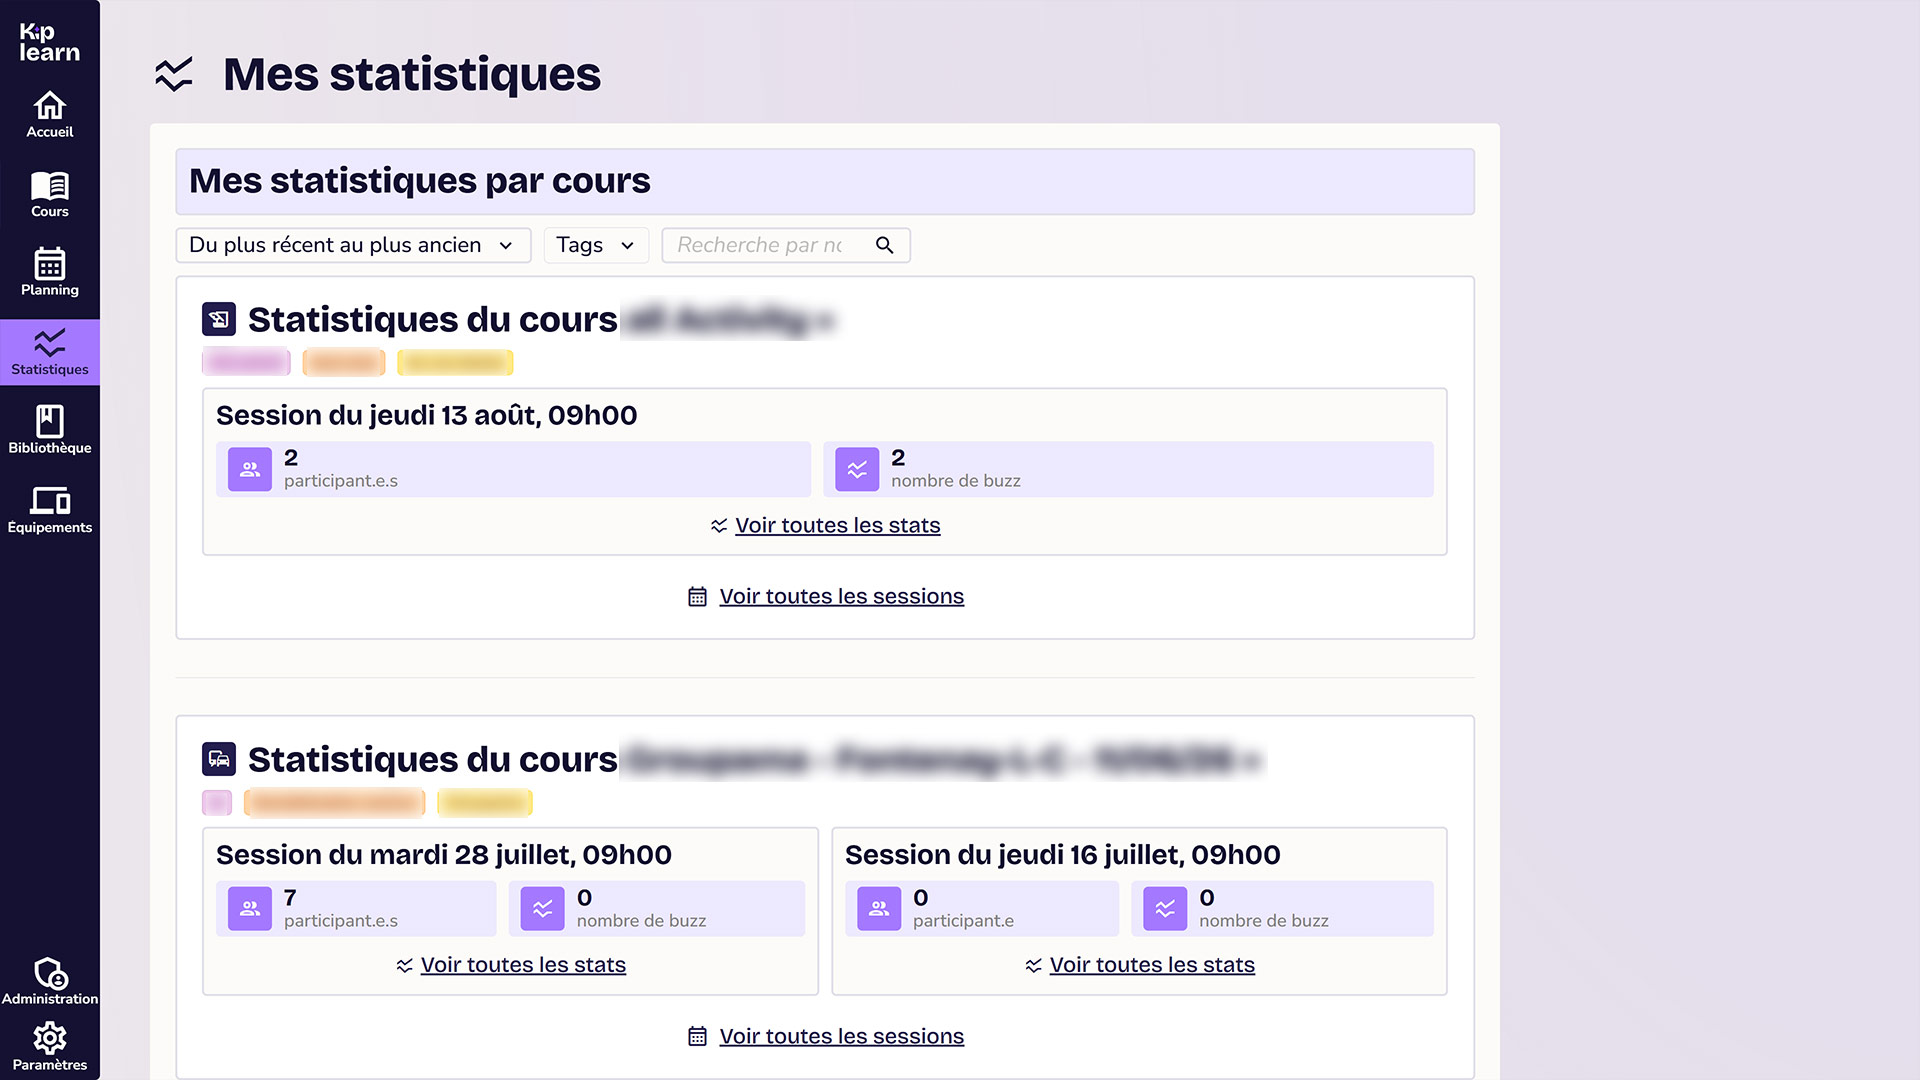Click 'Session du mardi 28 juillet, 09h00' title
Viewport: 1920px width, 1080px height.
point(444,855)
